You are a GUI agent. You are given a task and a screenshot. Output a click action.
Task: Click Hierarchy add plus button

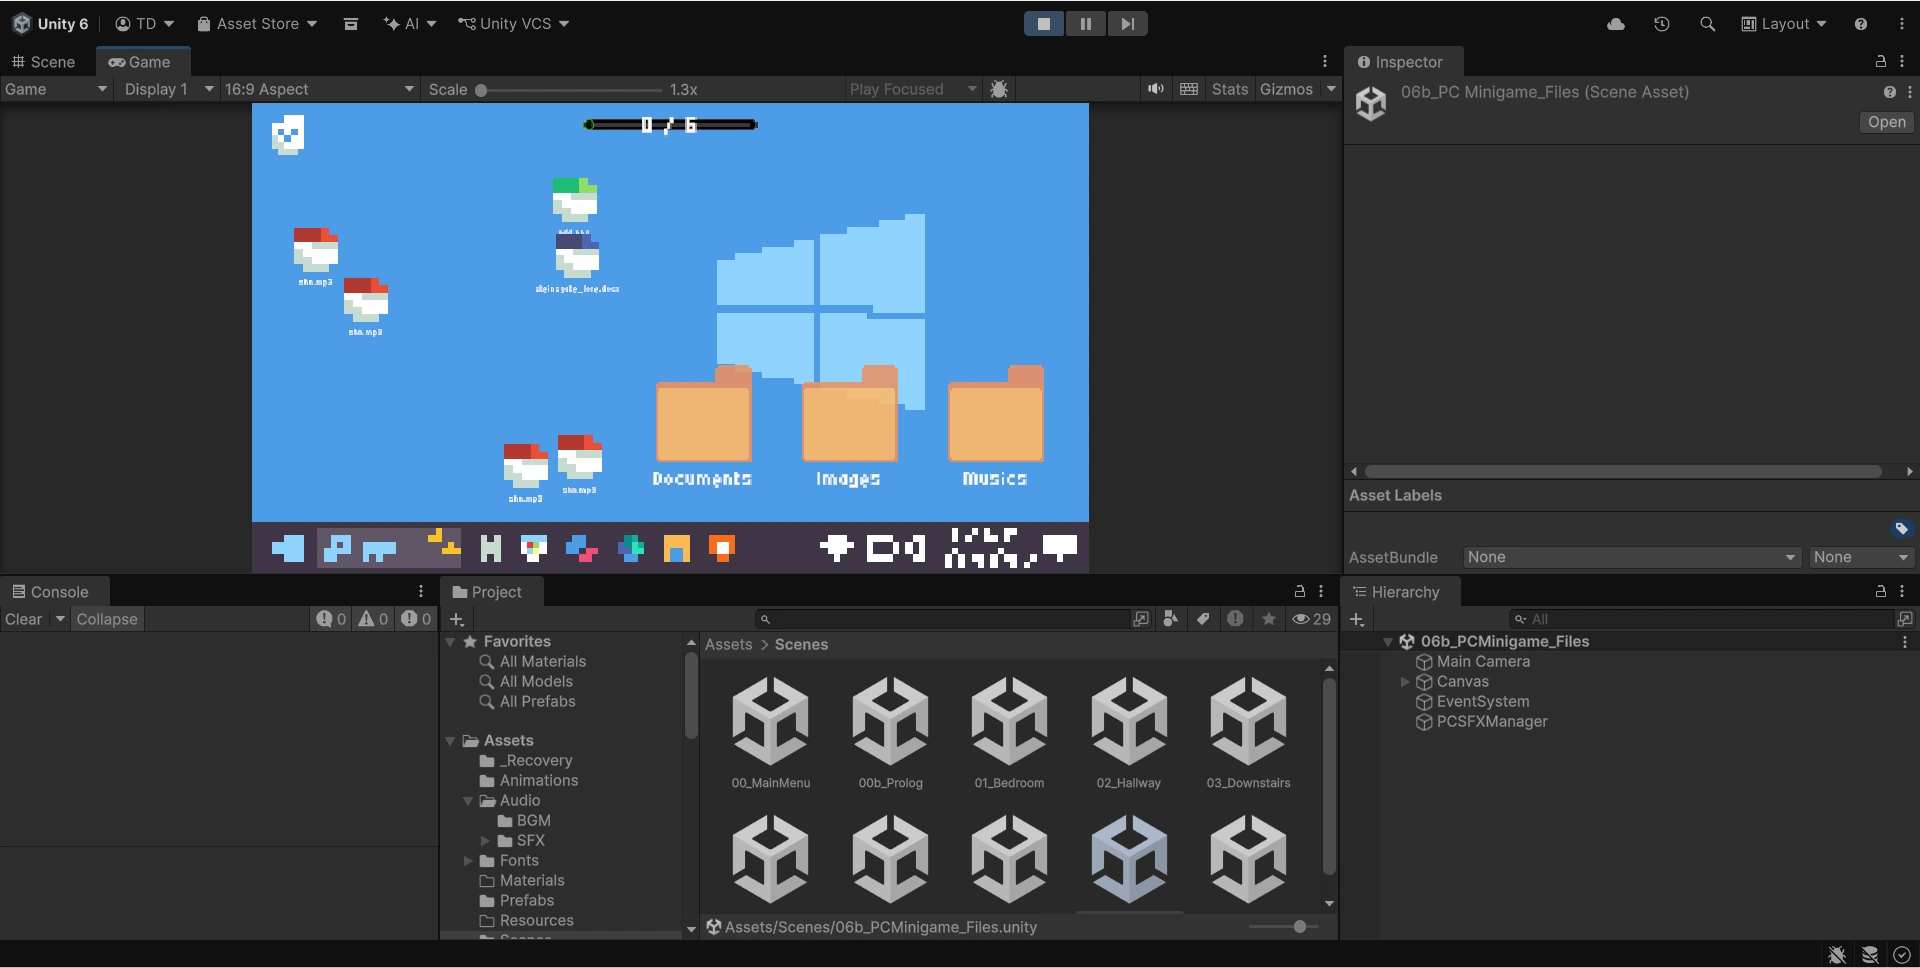tap(1357, 619)
